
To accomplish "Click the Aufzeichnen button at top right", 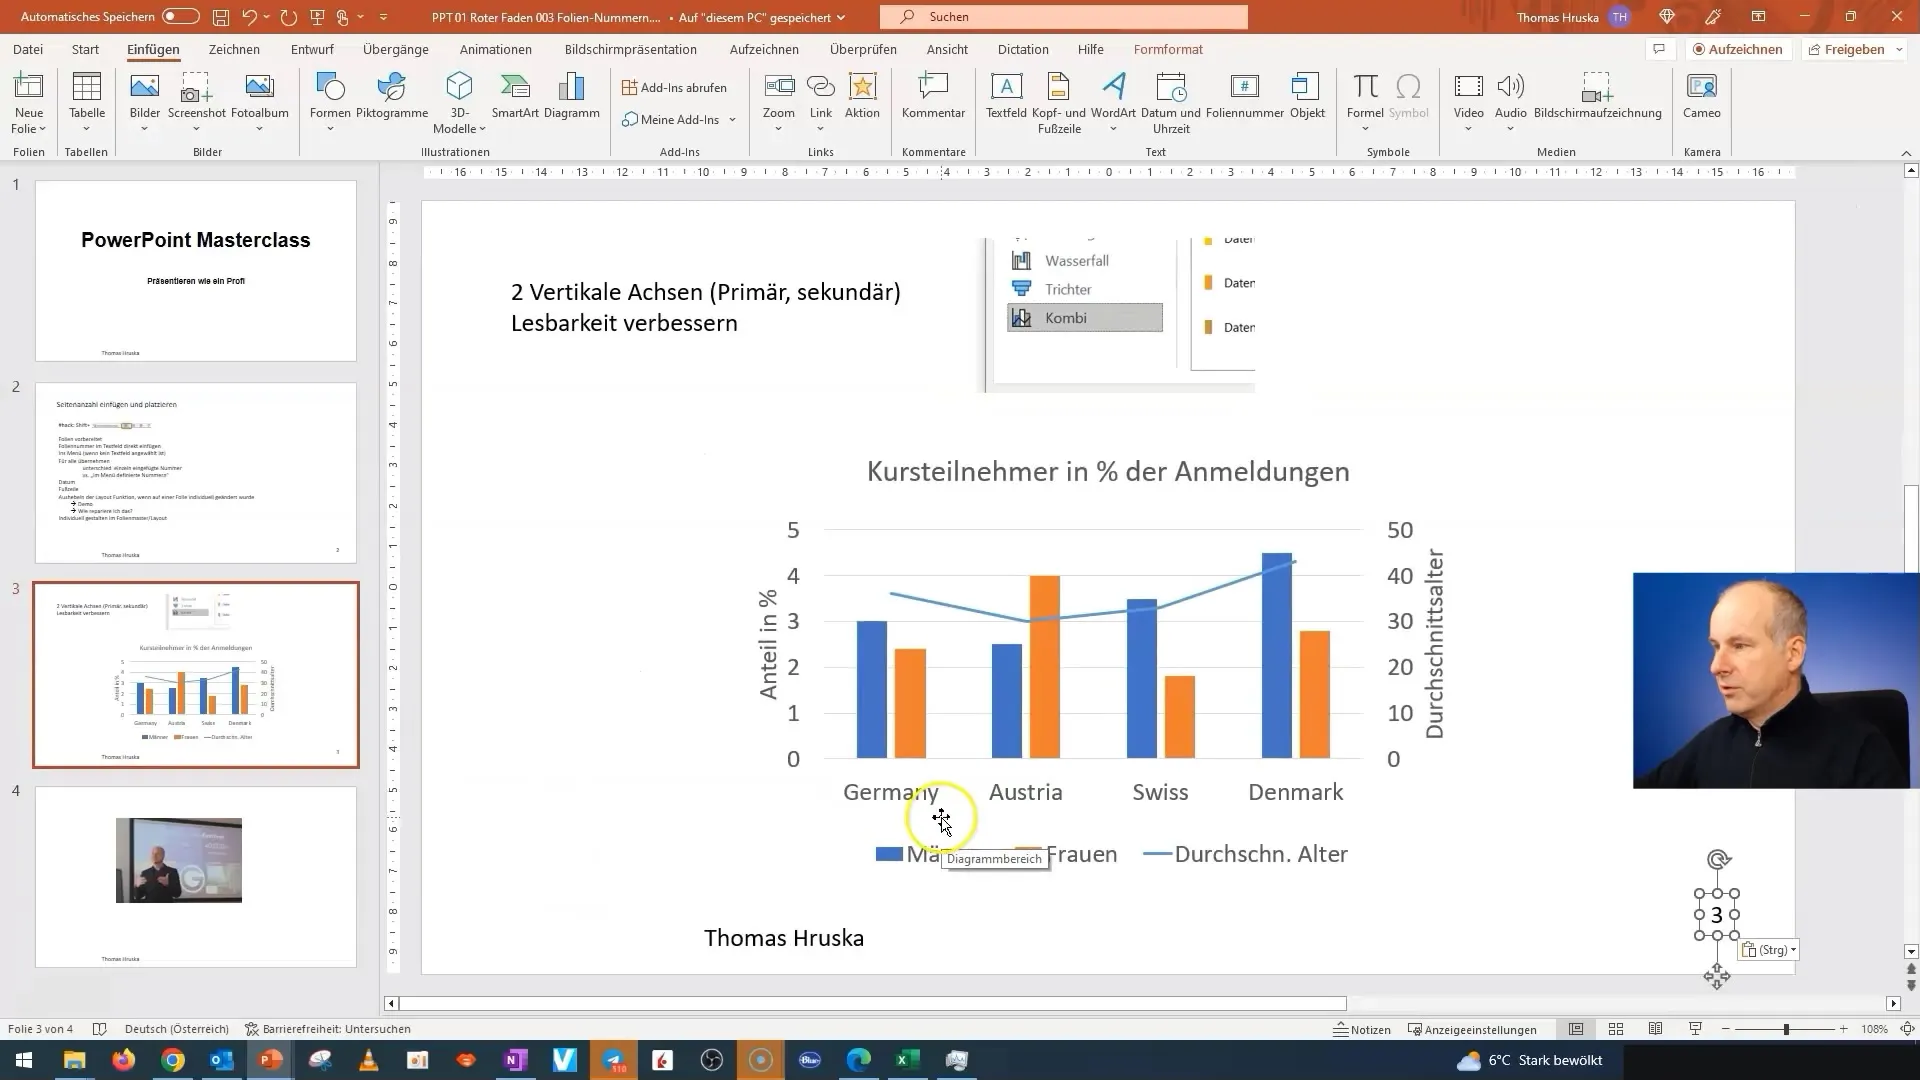I will (x=1737, y=49).
